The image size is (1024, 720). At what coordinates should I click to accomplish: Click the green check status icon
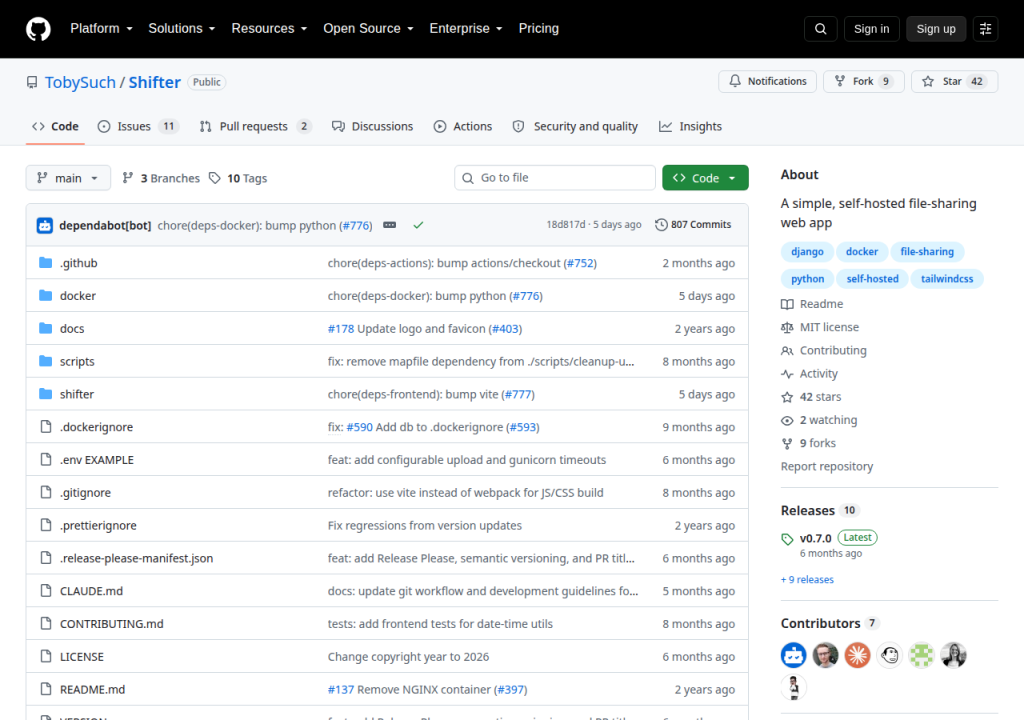pyautogui.click(x=418, y=225)
